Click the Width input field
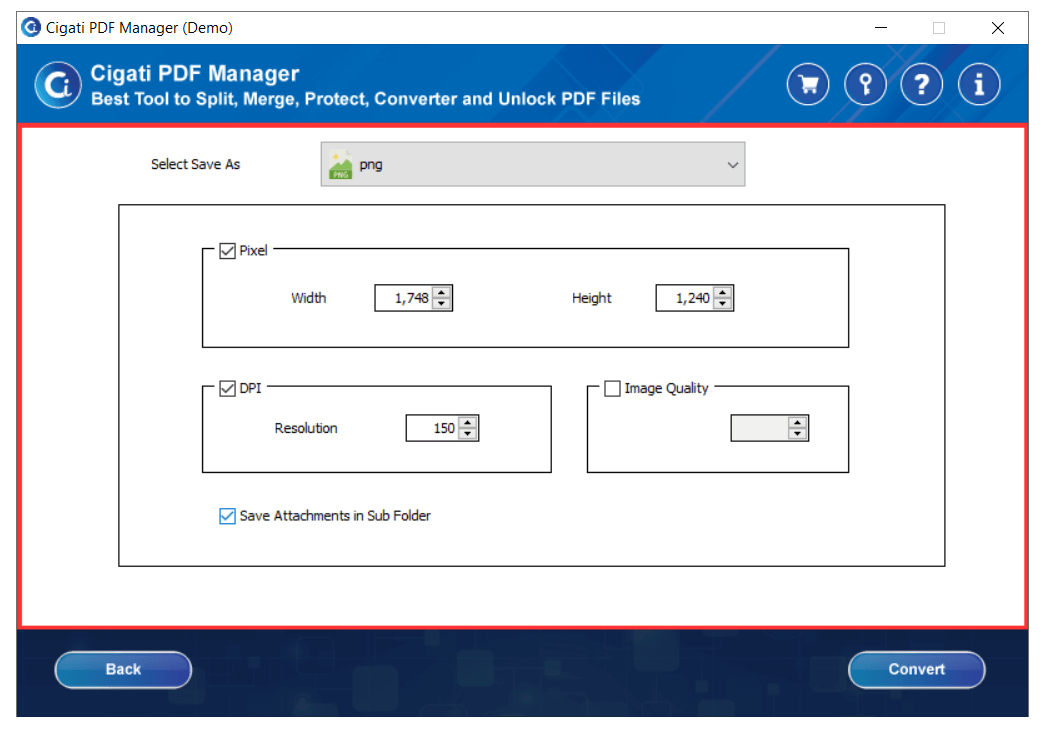 click(x=404, y=298)
